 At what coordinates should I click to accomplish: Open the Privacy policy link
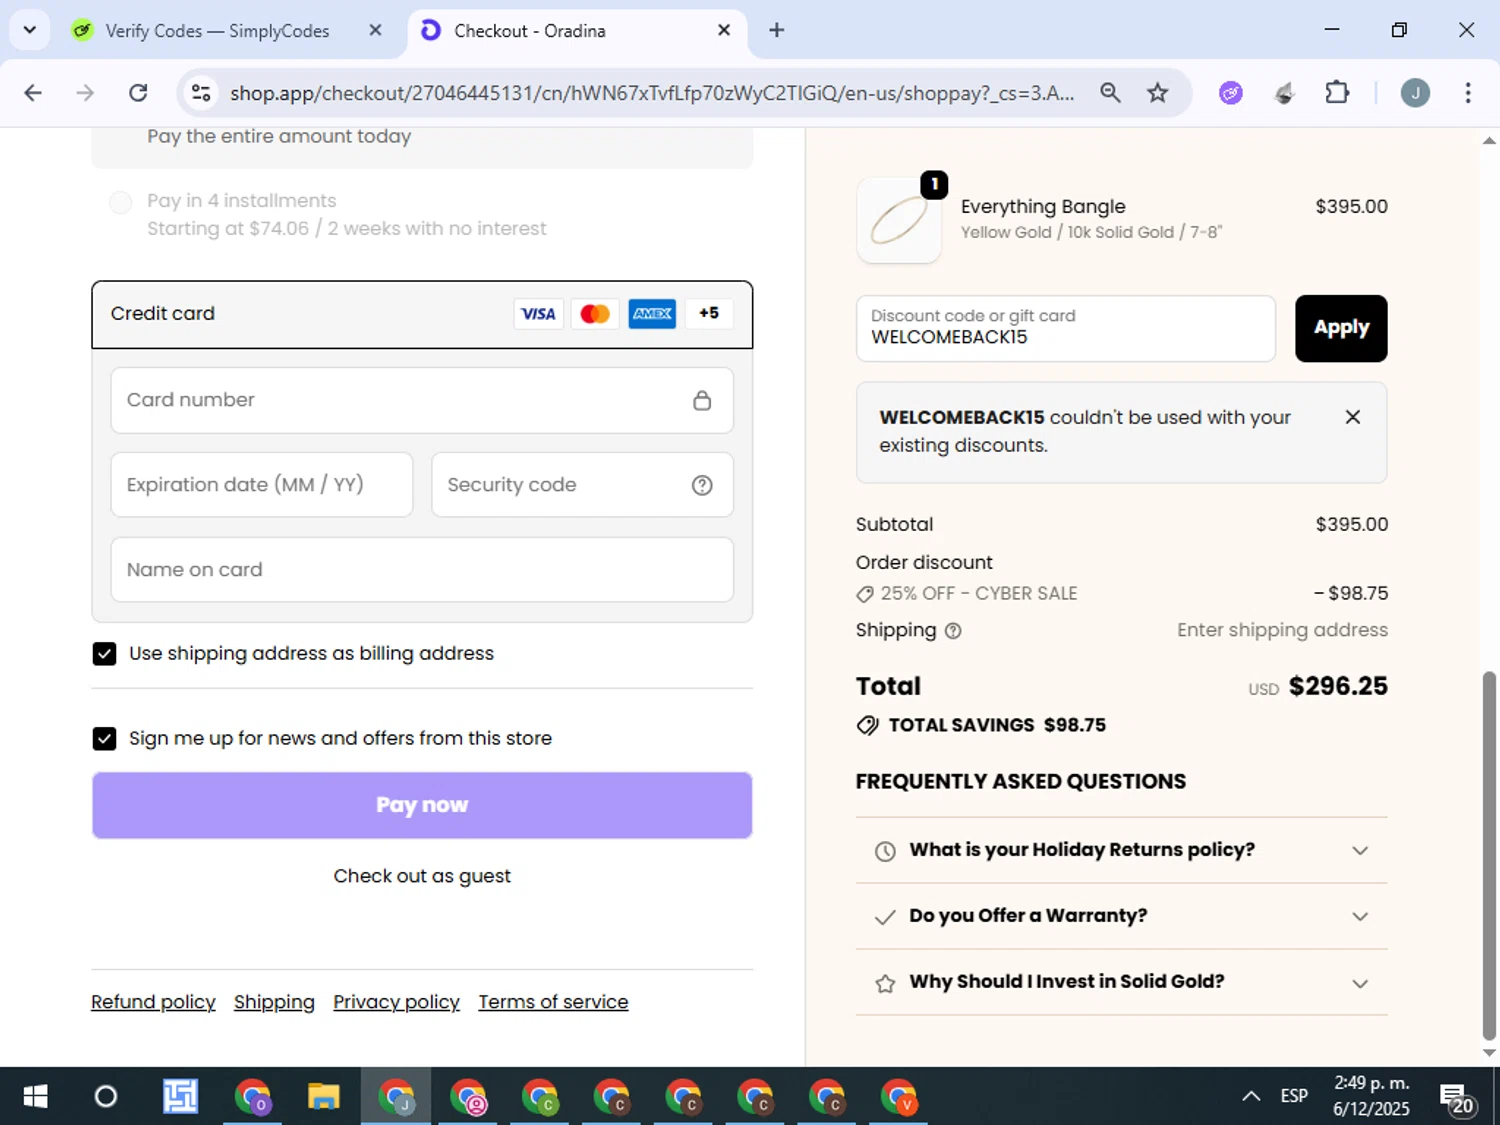pos(396,1002)
